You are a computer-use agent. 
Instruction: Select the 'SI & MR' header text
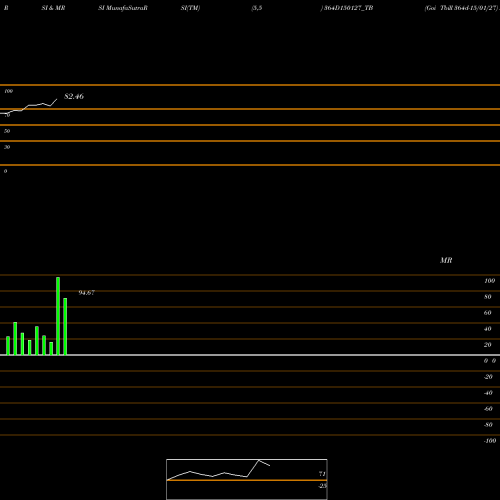pyautogui.click(x=53, y=8)
